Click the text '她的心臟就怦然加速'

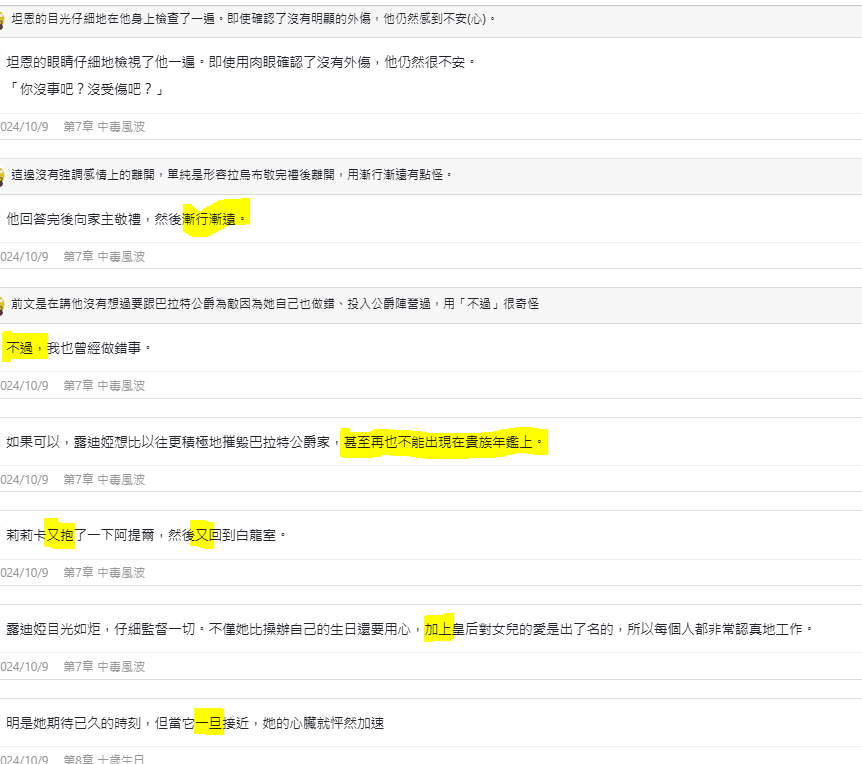323,723
